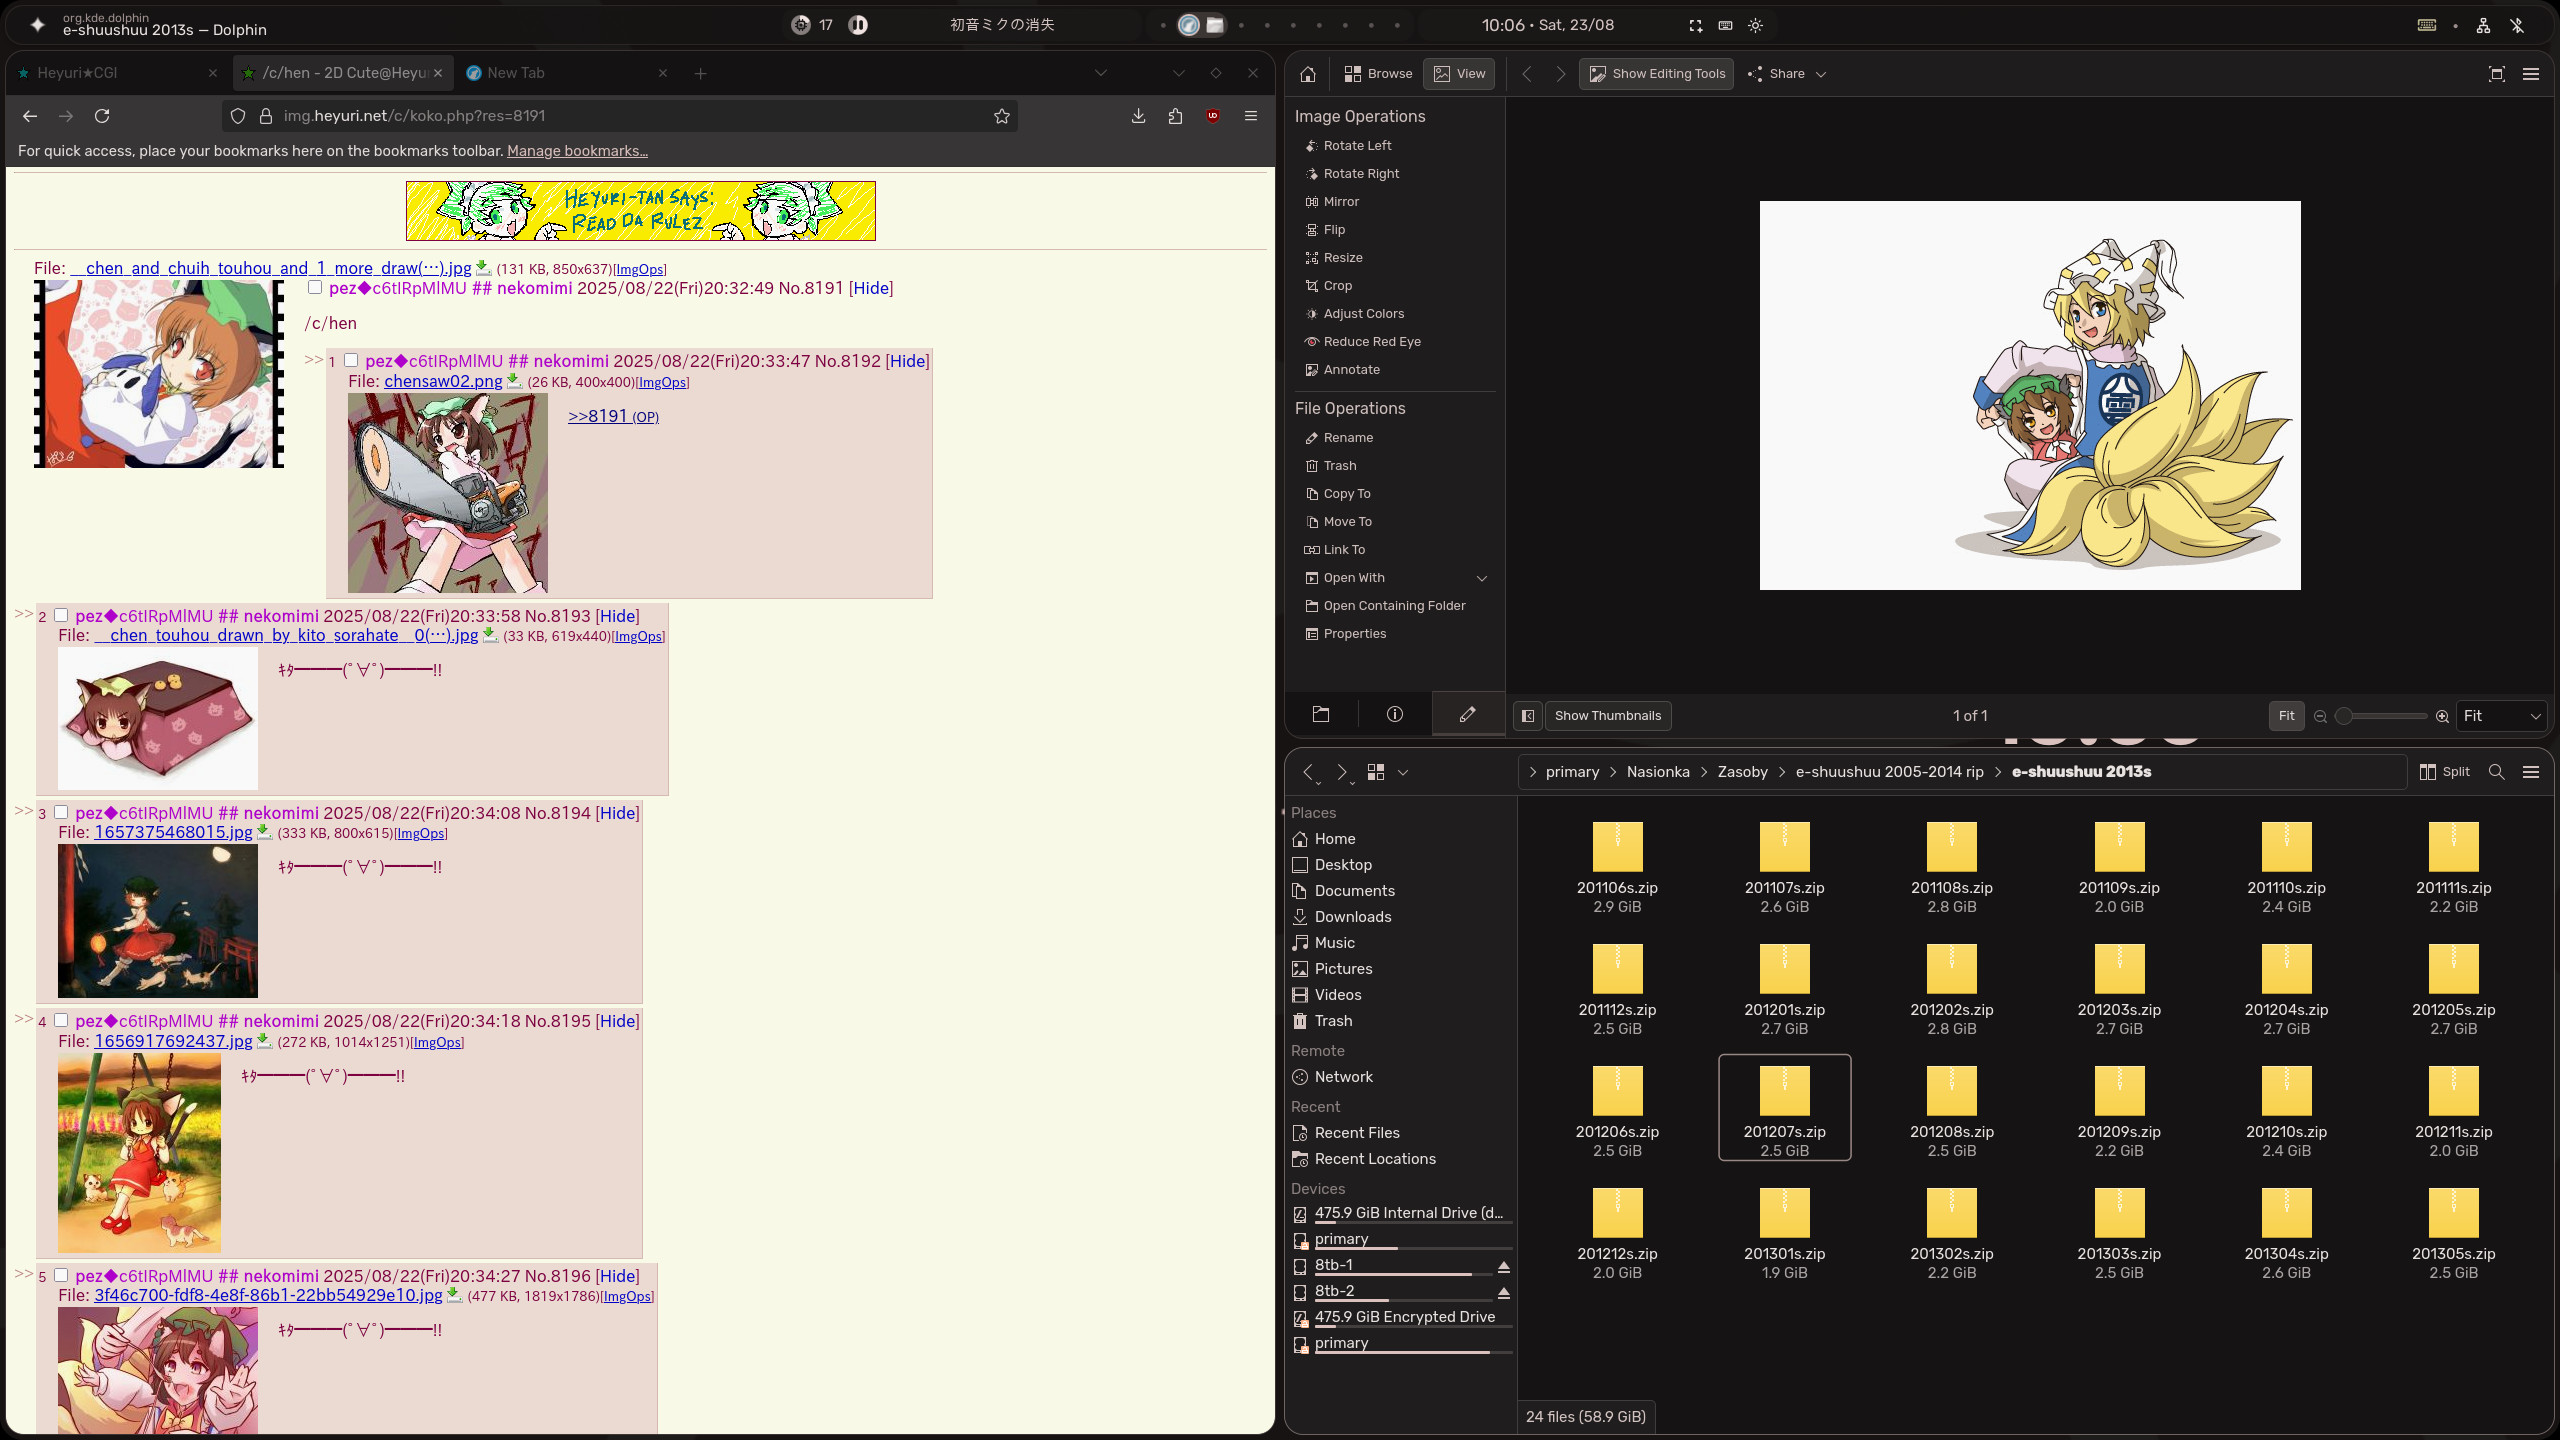Click the >>8191 (OP) quote link
The image size is (2560, 1440).
tap(613, 416)
